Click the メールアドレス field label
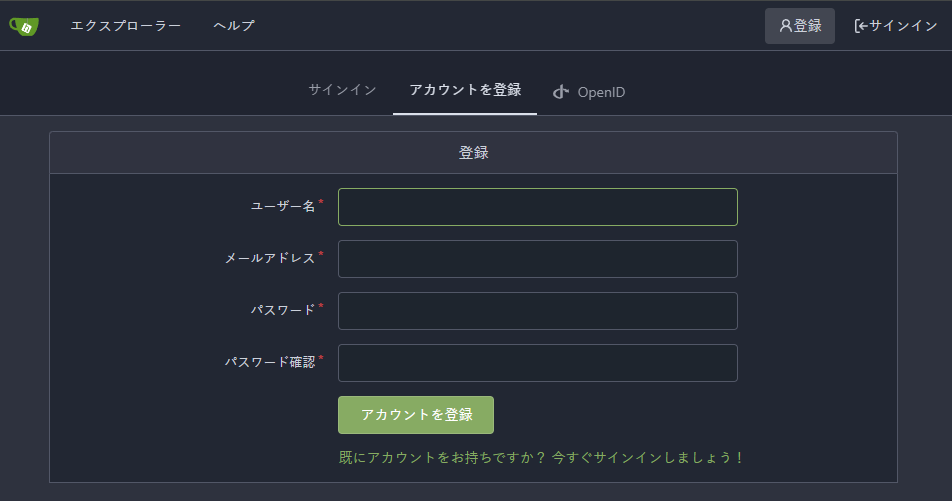 click(270, 259)
